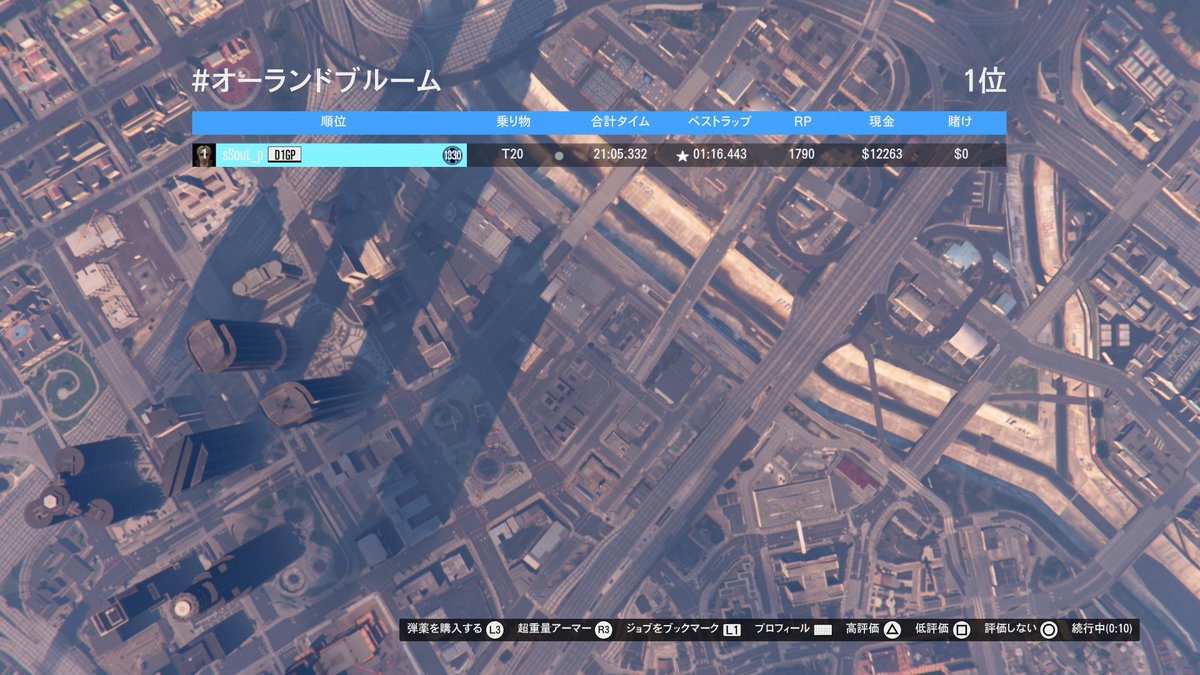The height and width of the screenshot is (675, 1200).
Task: Click the player name sSouL_p
Action: click(x=242, y=155)
